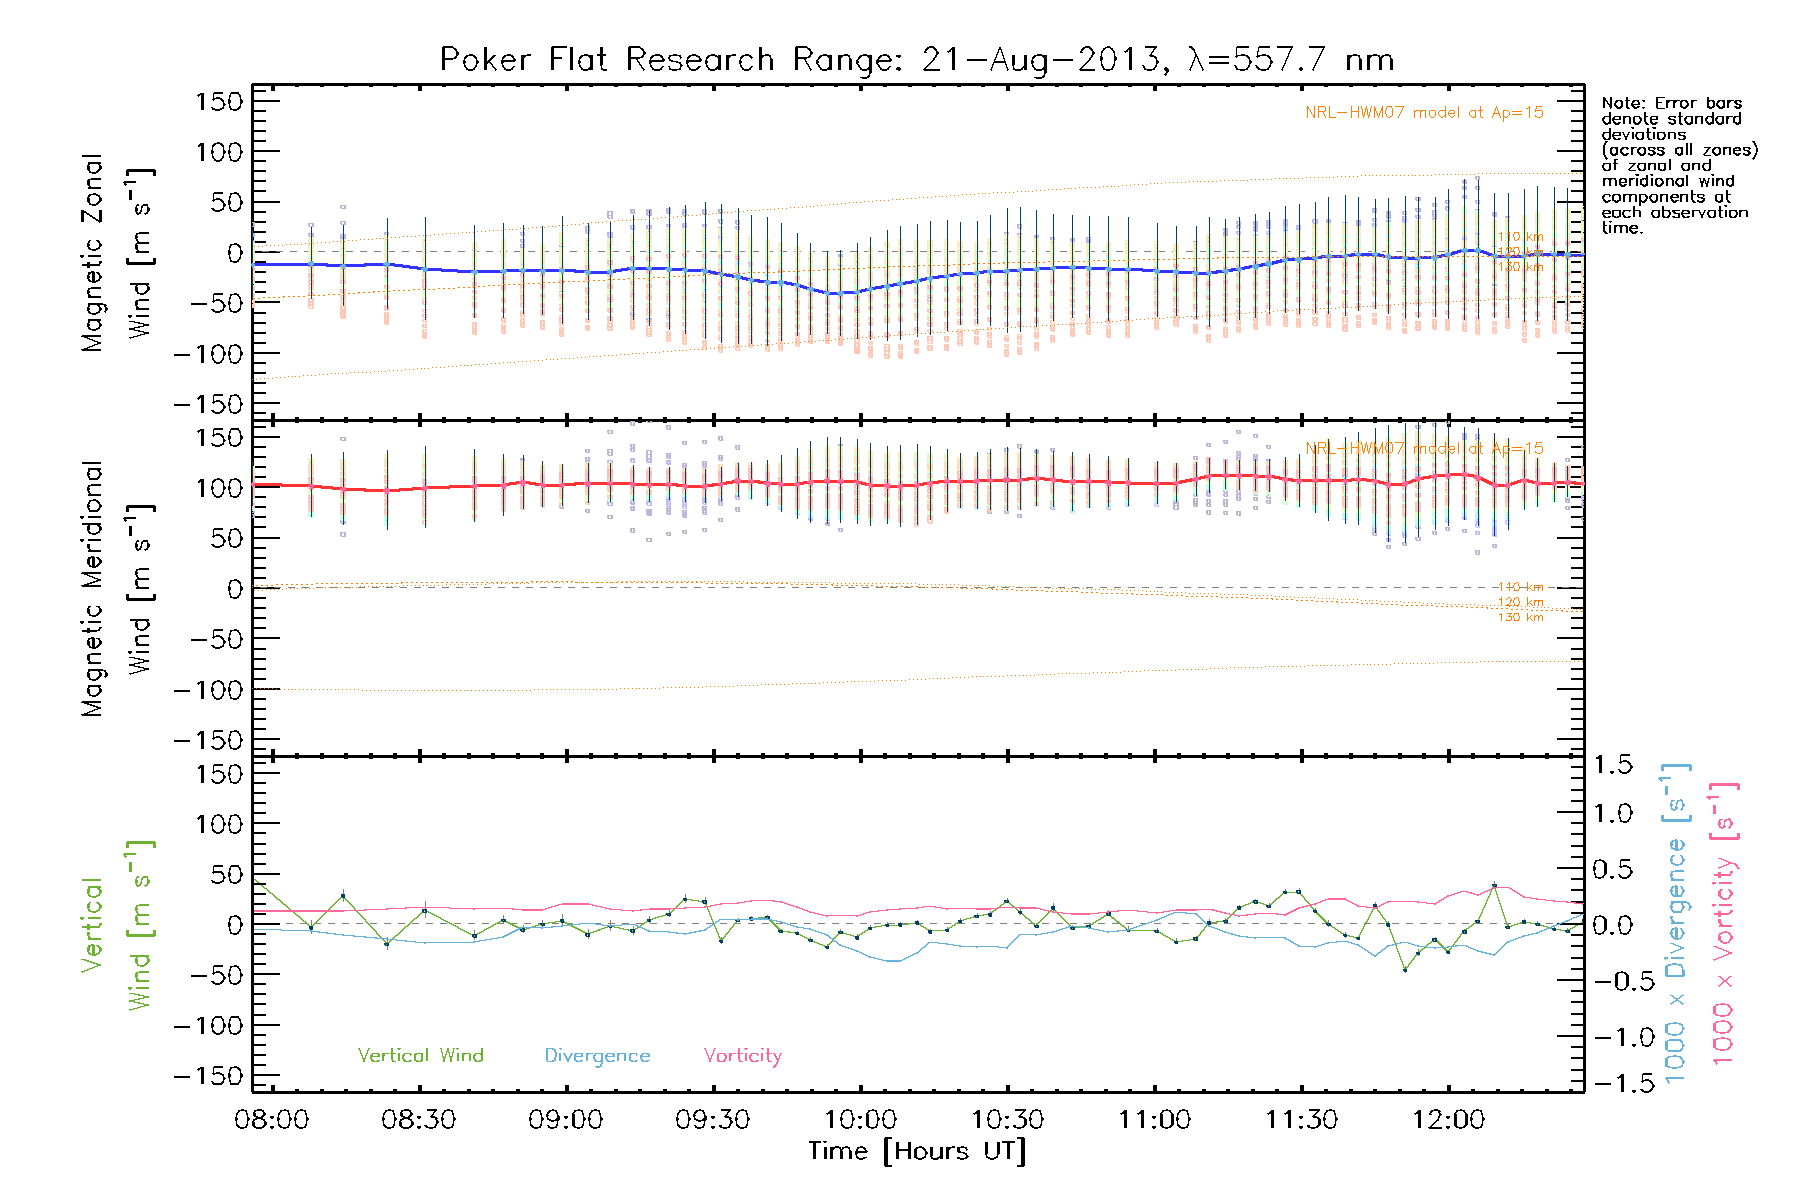Viewport: 1800px width, 1200px height.
Task: Click the Magnetic Meridional Wind axis title
Action: (117, 589)
